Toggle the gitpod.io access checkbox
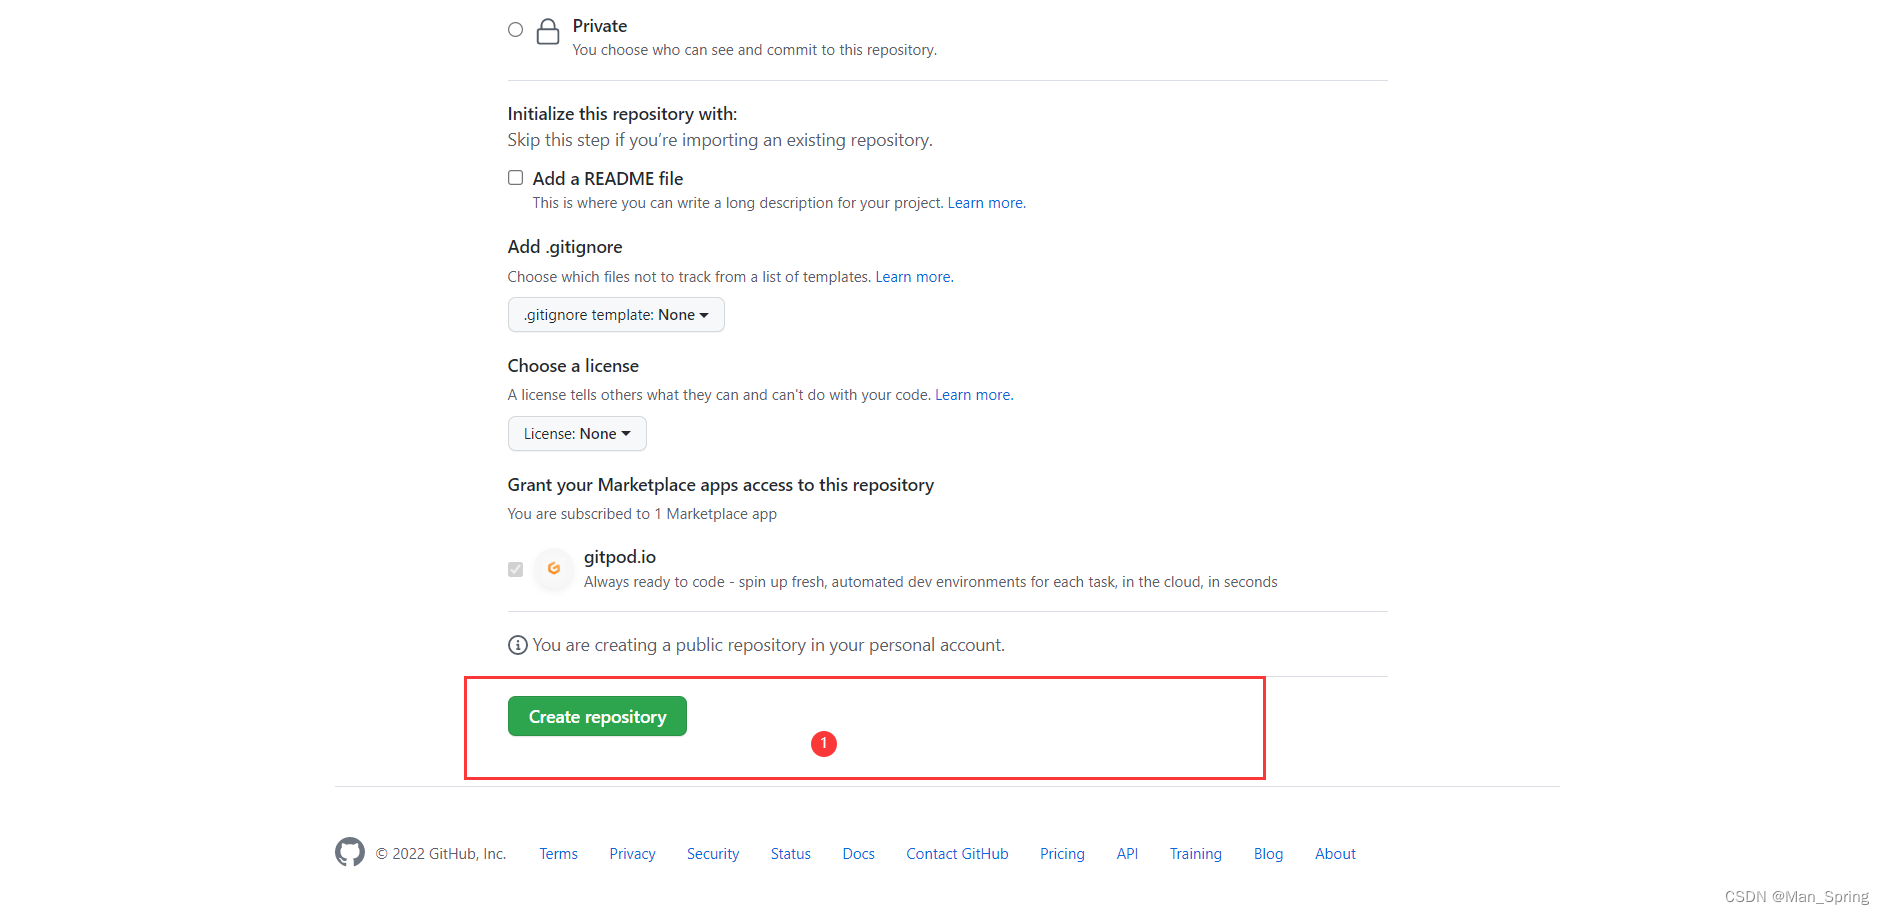Viewport: 1884px width, 915px height. [515, 569]
